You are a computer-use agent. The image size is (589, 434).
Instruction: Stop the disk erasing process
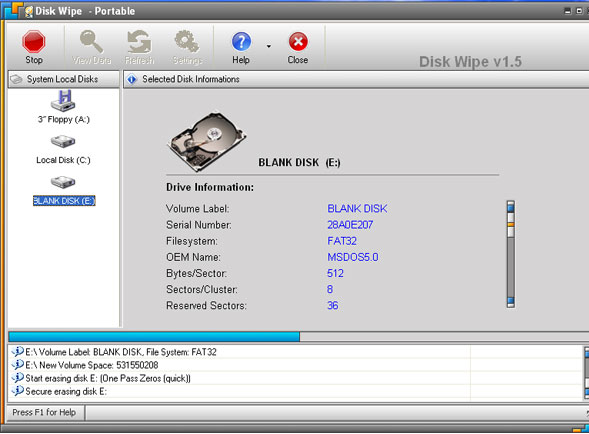coord(33,47)
